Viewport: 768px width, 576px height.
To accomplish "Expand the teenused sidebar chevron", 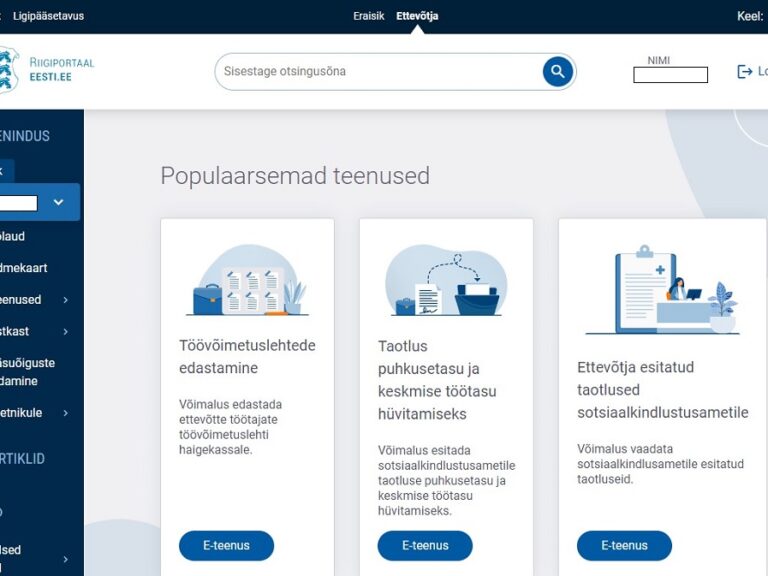I will tap(66, 300).
